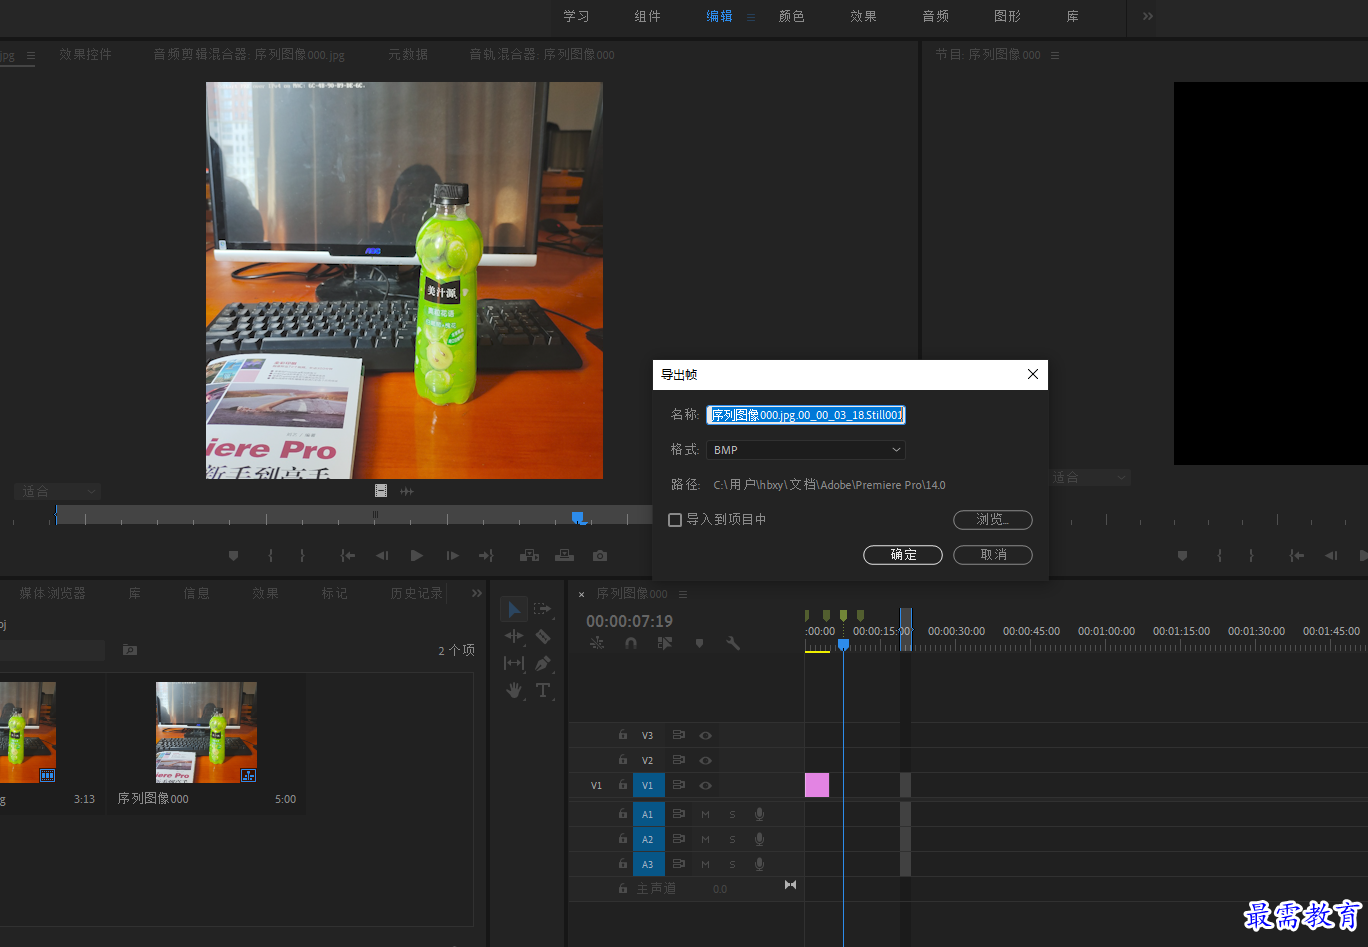
Task: Hide track V2 with eye icon
Action: point(705,760)
